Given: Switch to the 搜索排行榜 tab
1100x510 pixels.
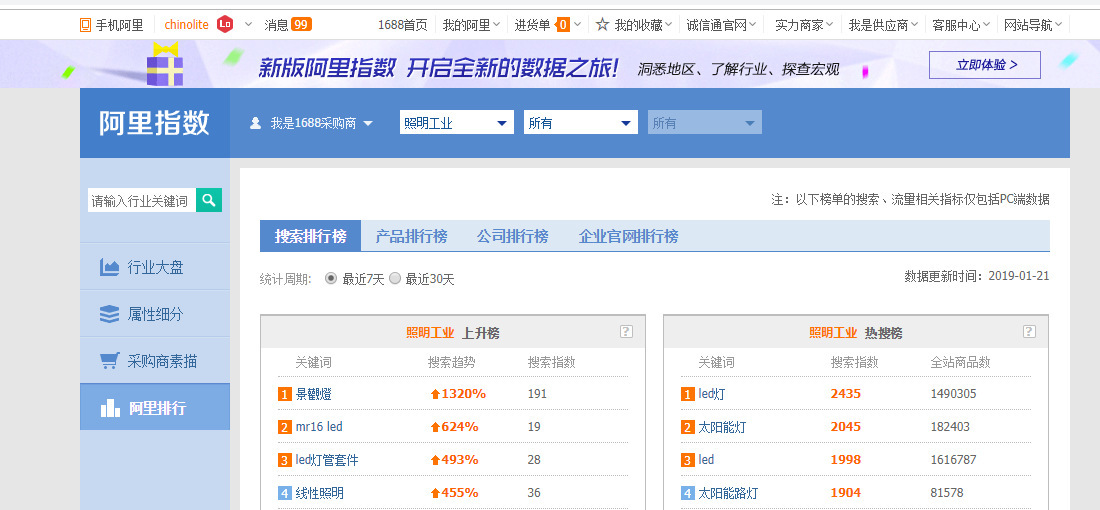Looking at the screenshot, I should coord(310,236).
